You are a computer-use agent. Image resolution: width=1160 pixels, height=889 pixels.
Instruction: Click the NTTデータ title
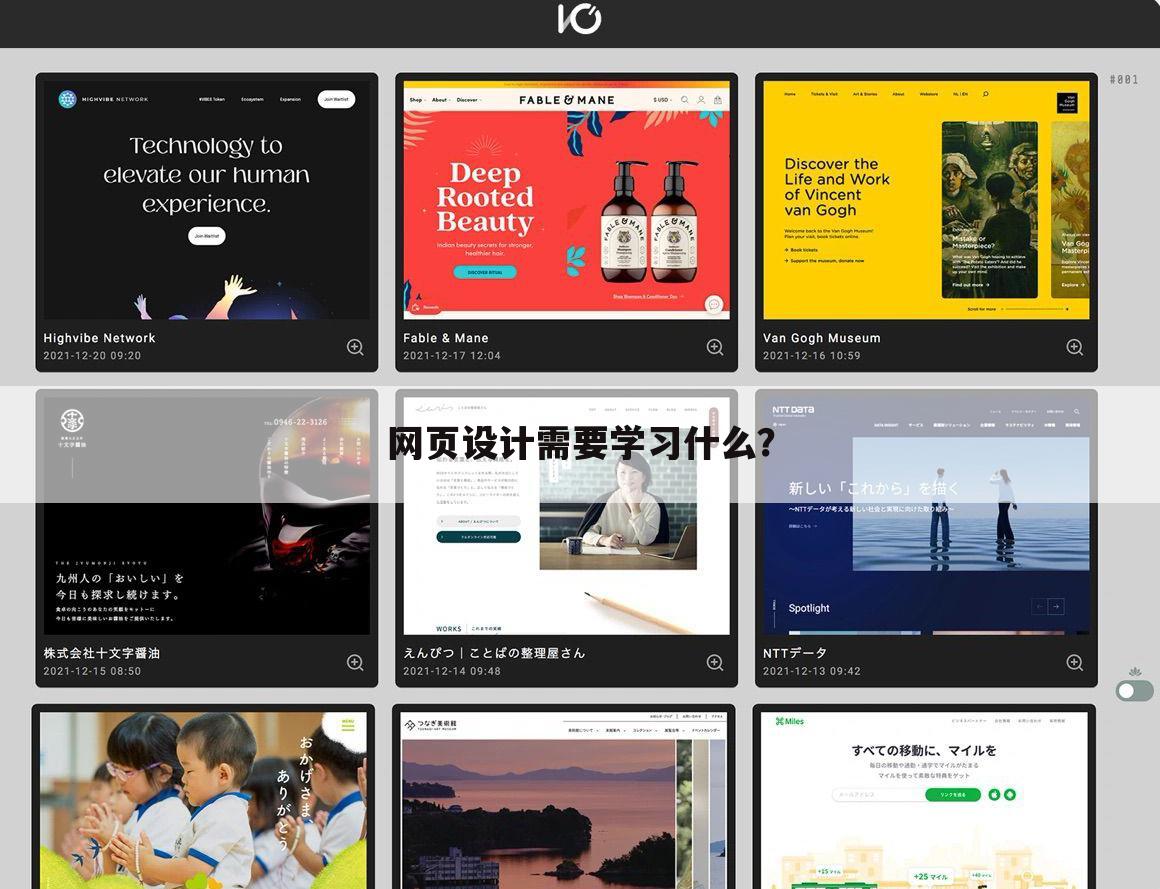click(795, 653)
